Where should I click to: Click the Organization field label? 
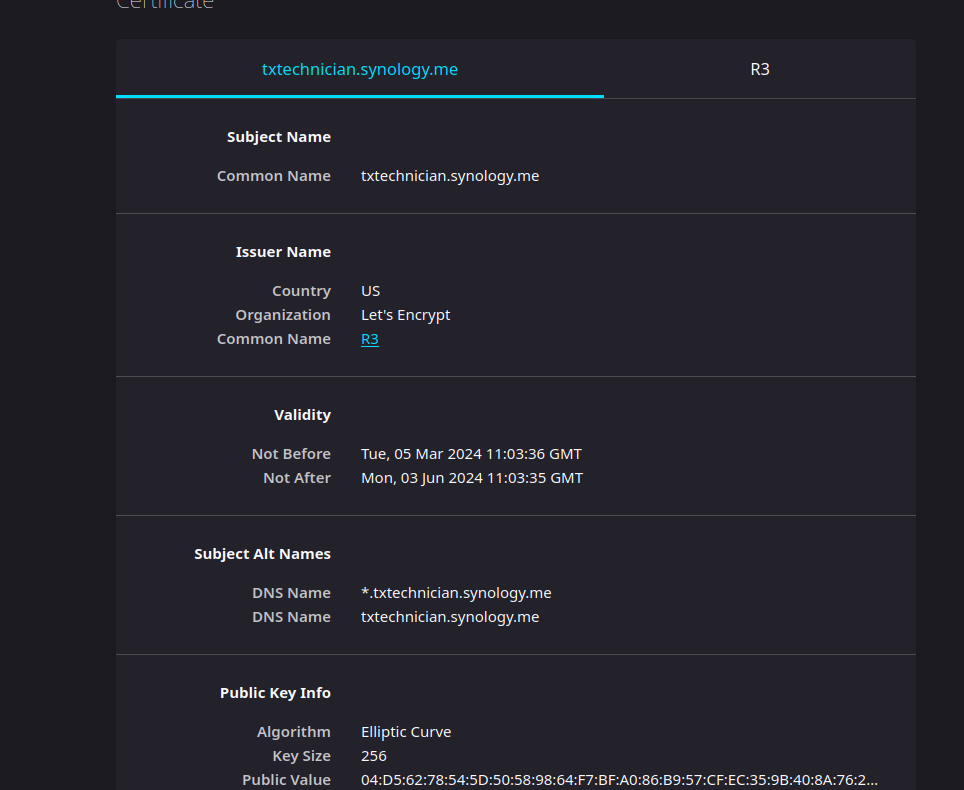(x=283, y=315)
